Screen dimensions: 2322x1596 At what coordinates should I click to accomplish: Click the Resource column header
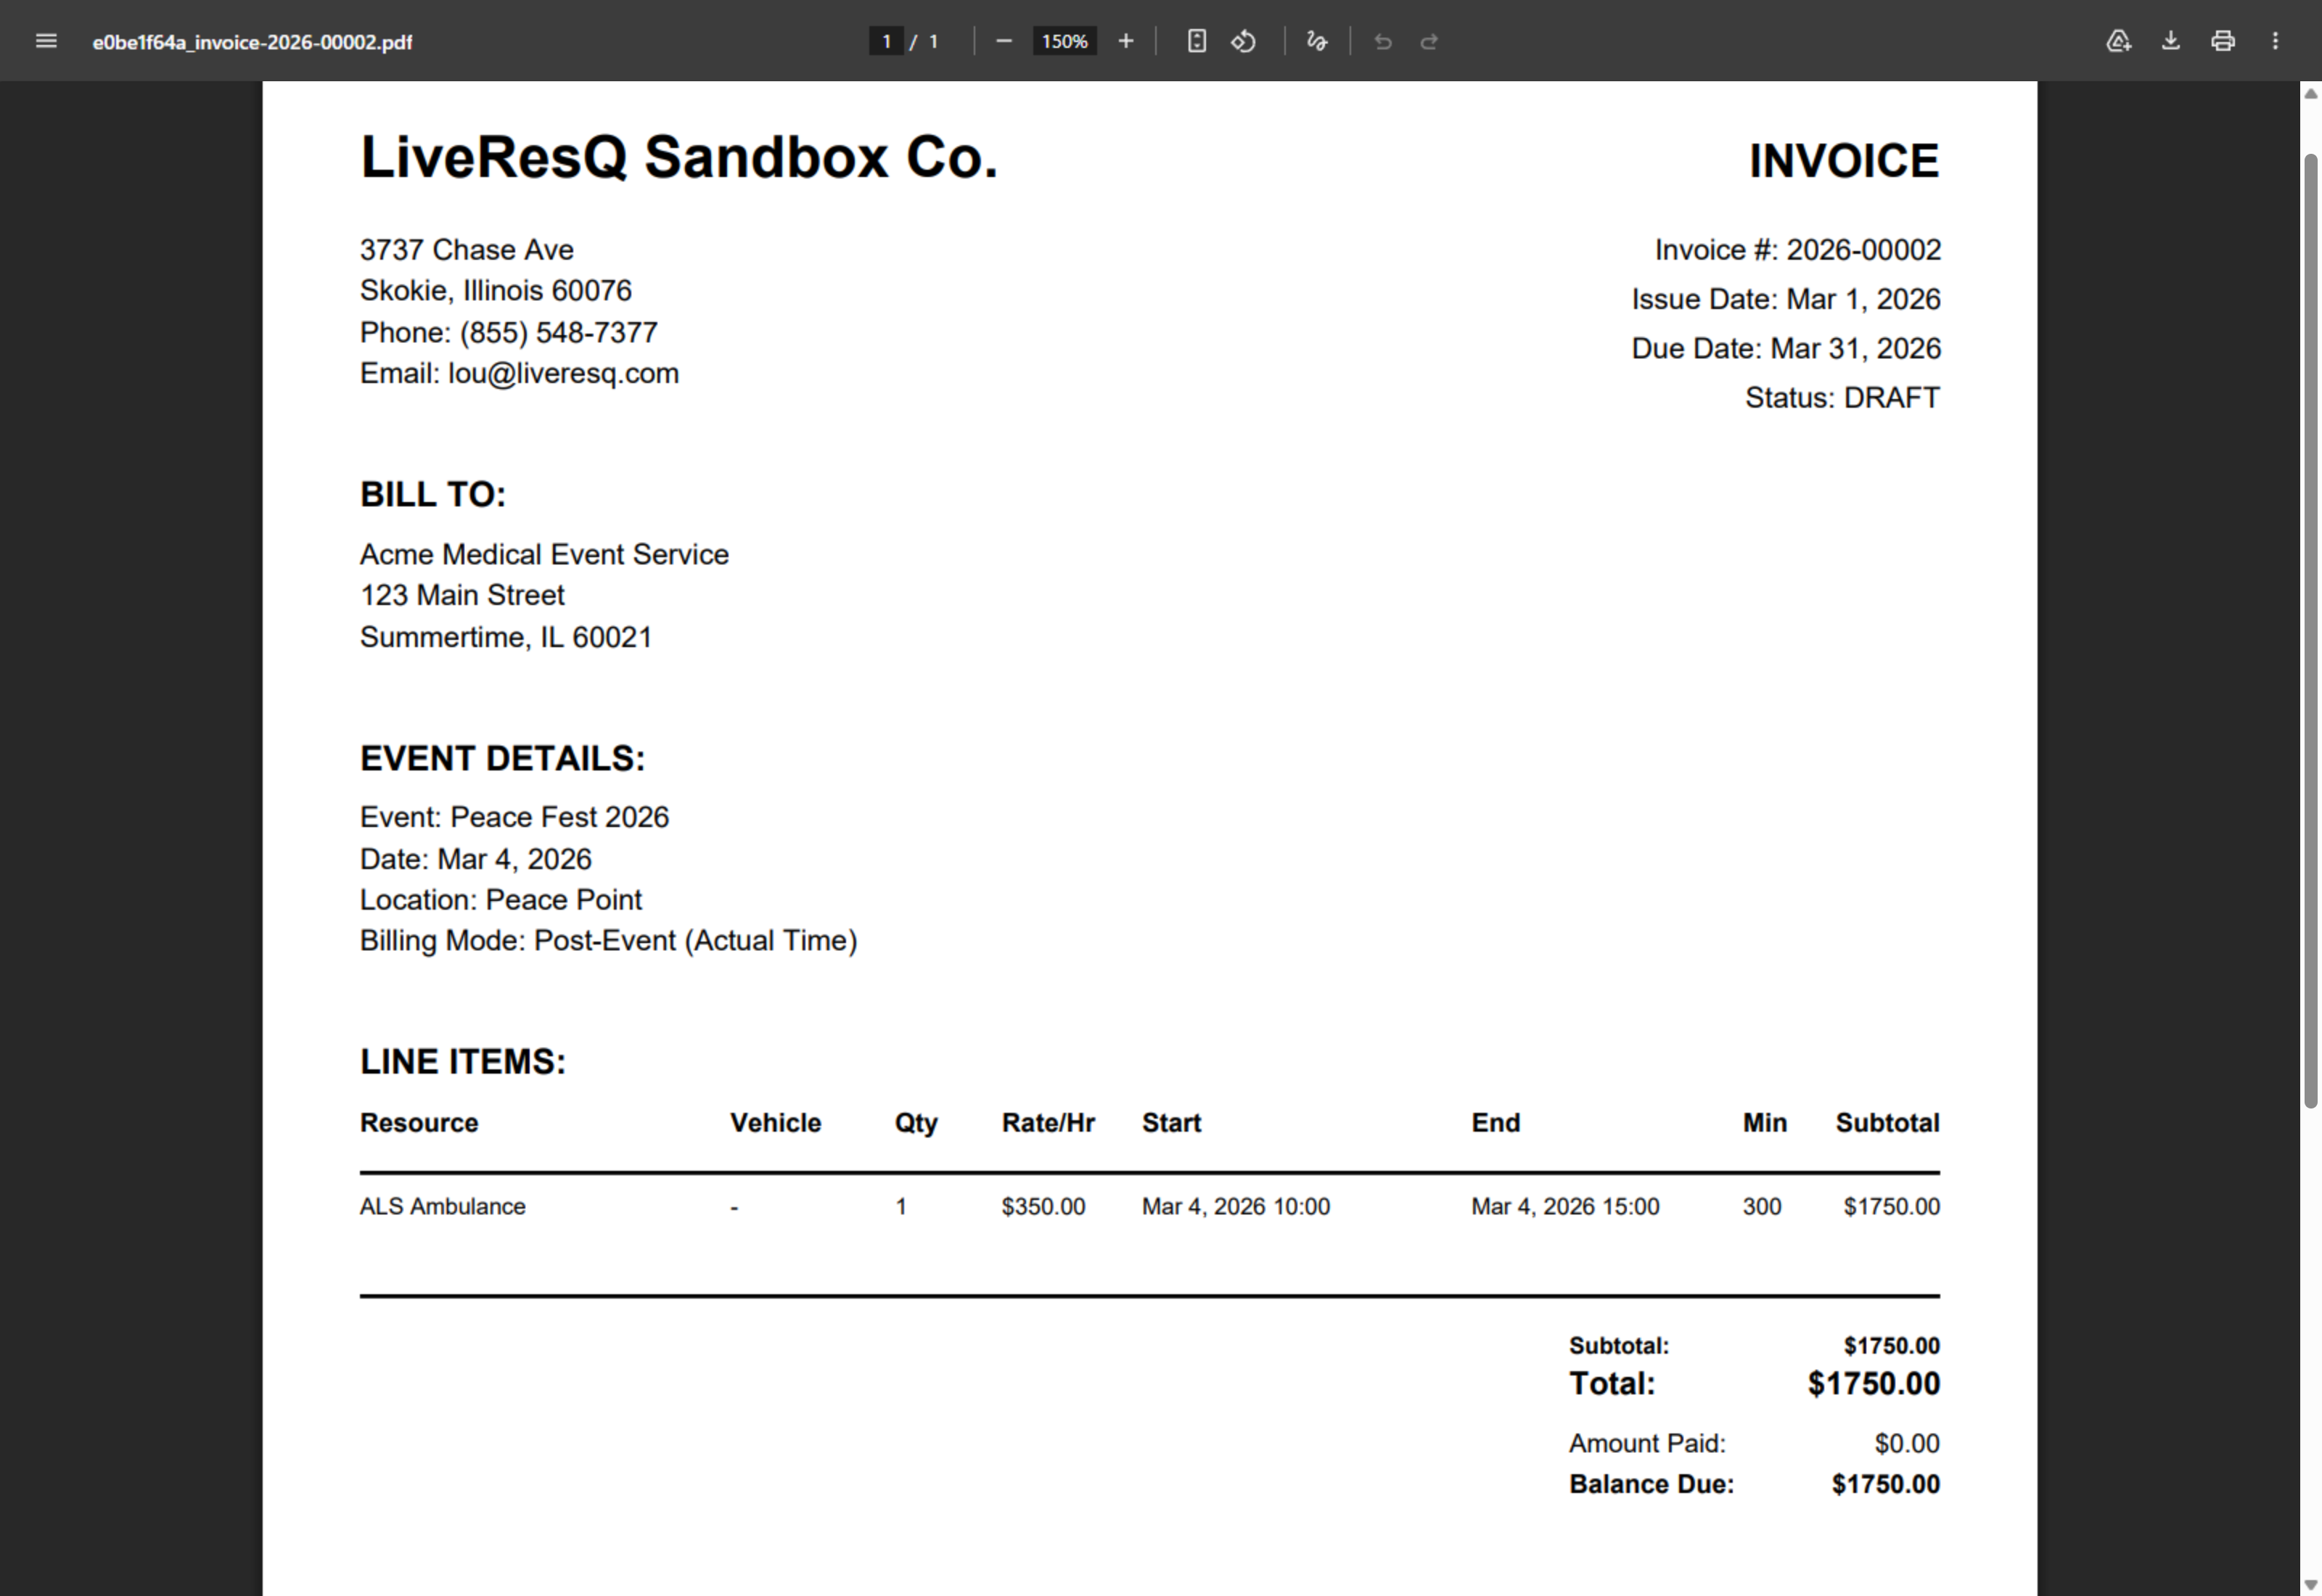419,1123
